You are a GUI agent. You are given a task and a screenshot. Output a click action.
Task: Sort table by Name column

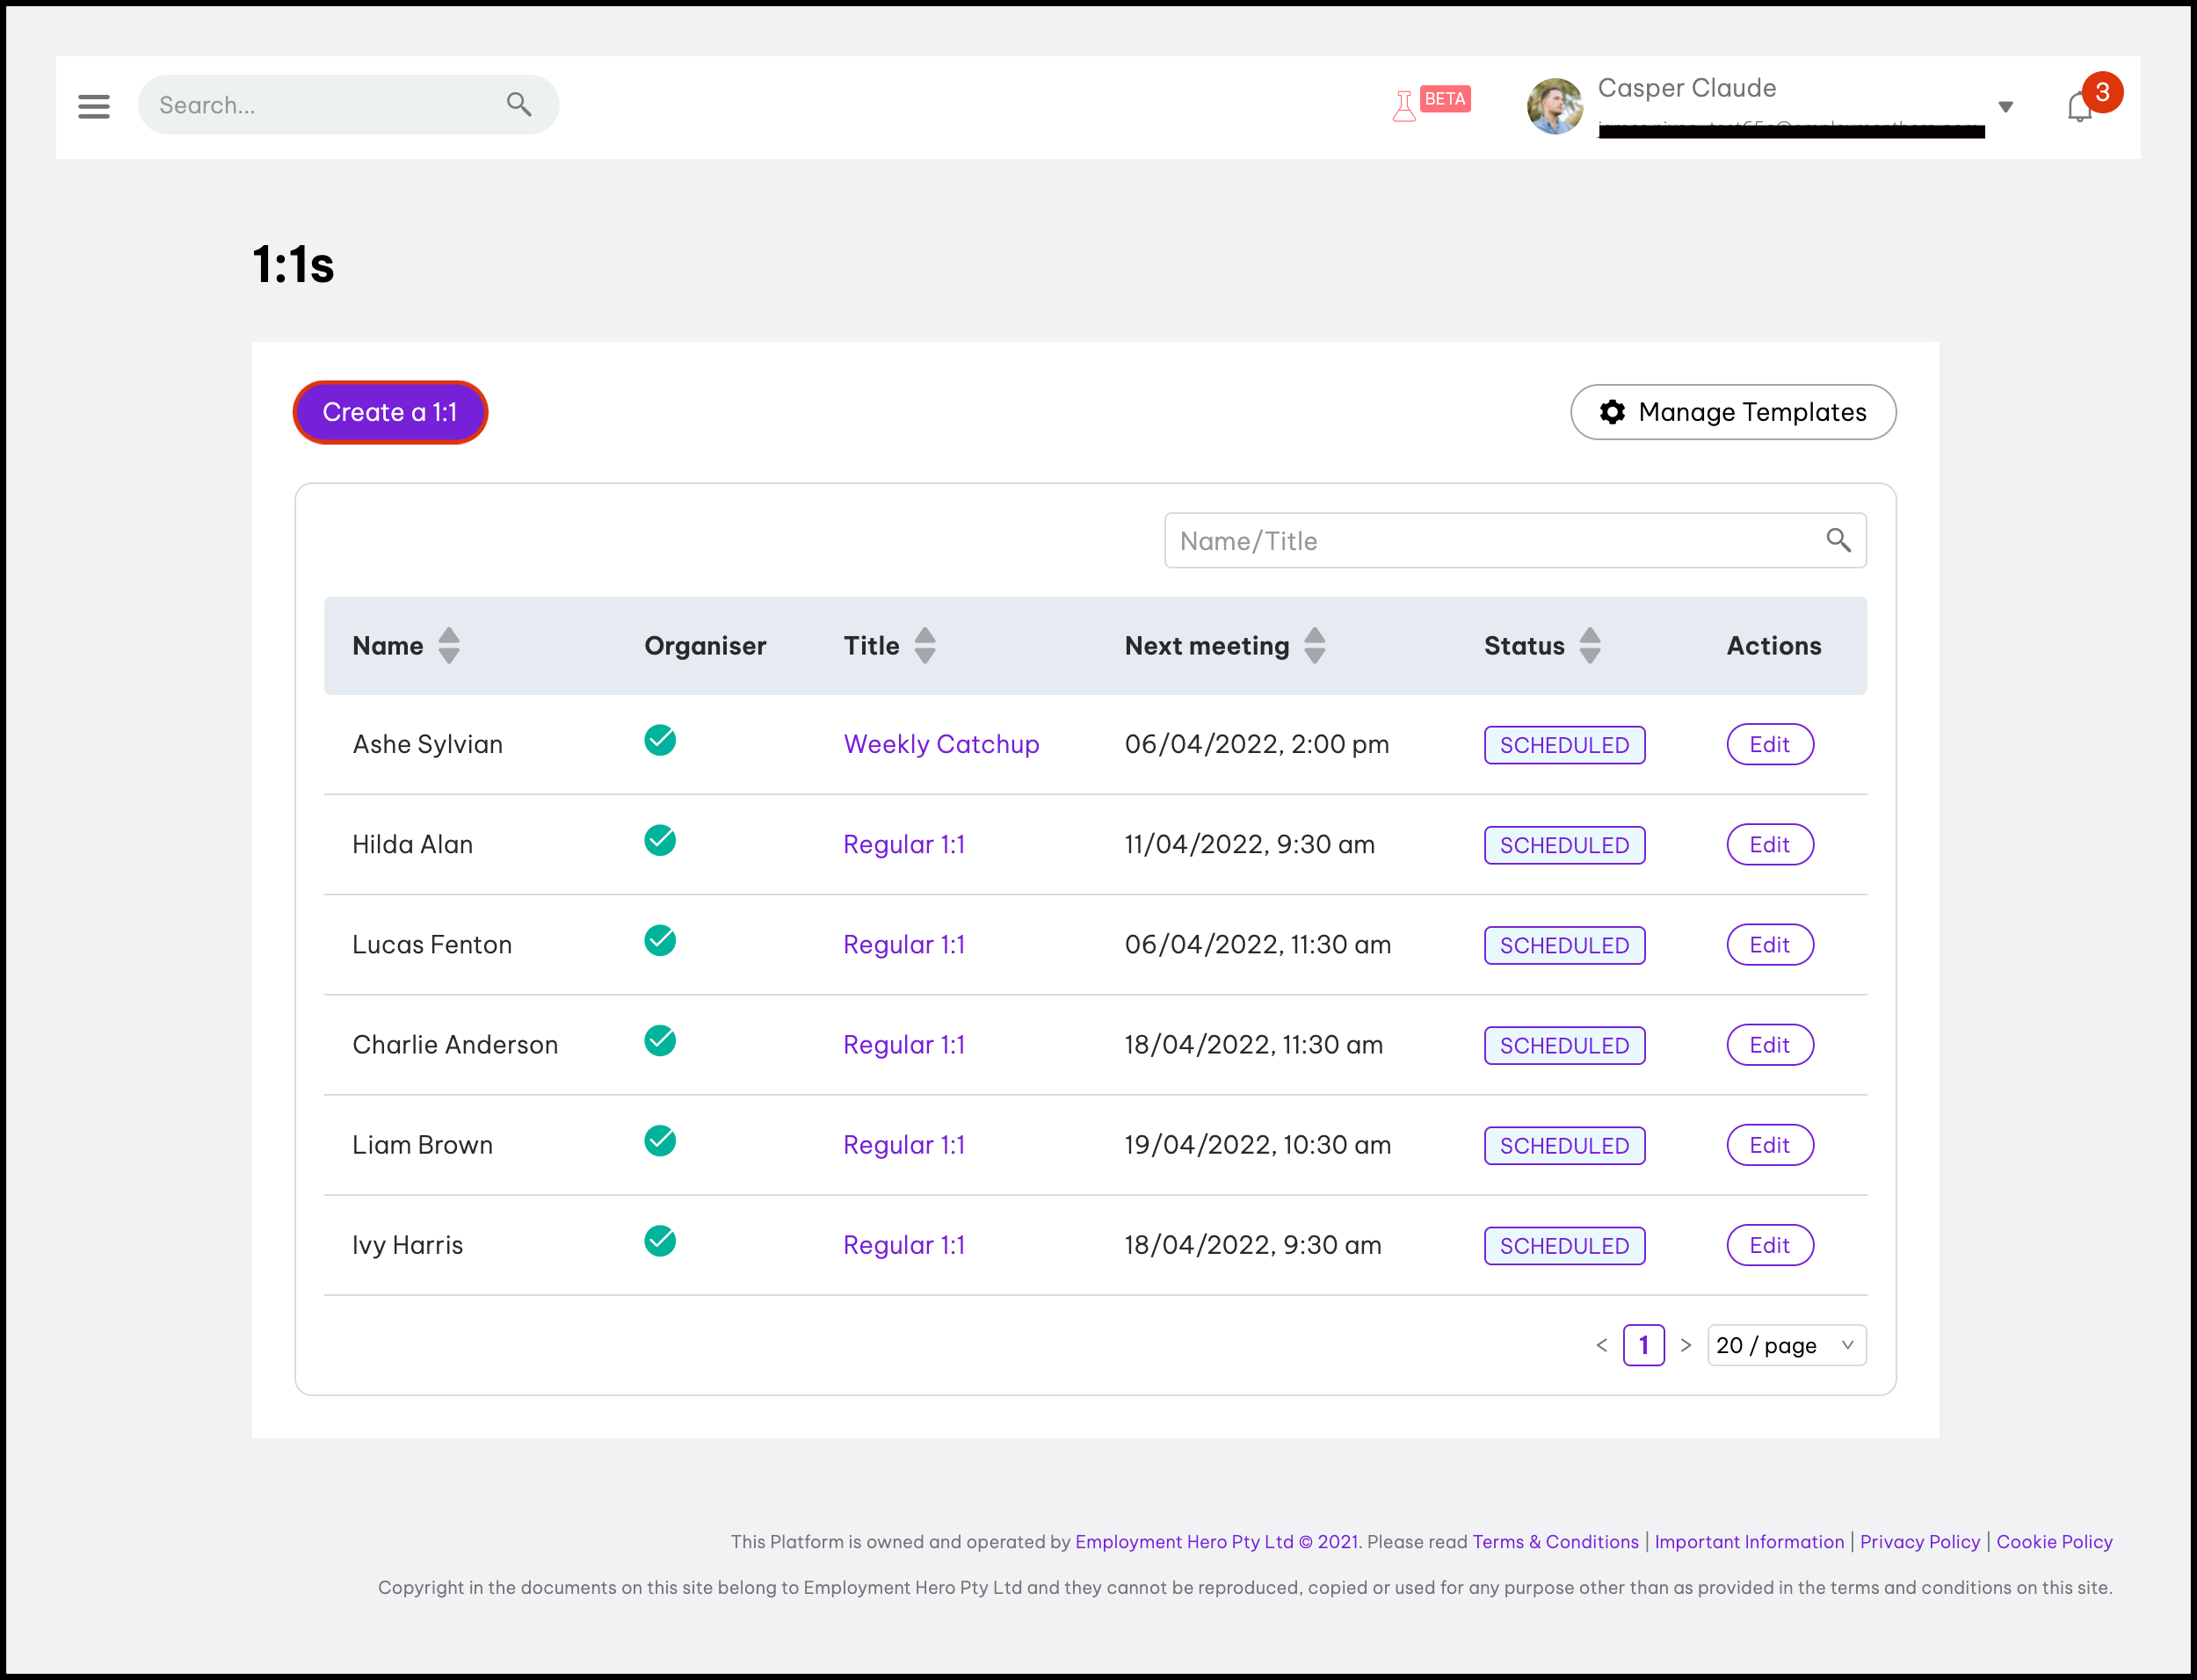click(x=449, y=646)
